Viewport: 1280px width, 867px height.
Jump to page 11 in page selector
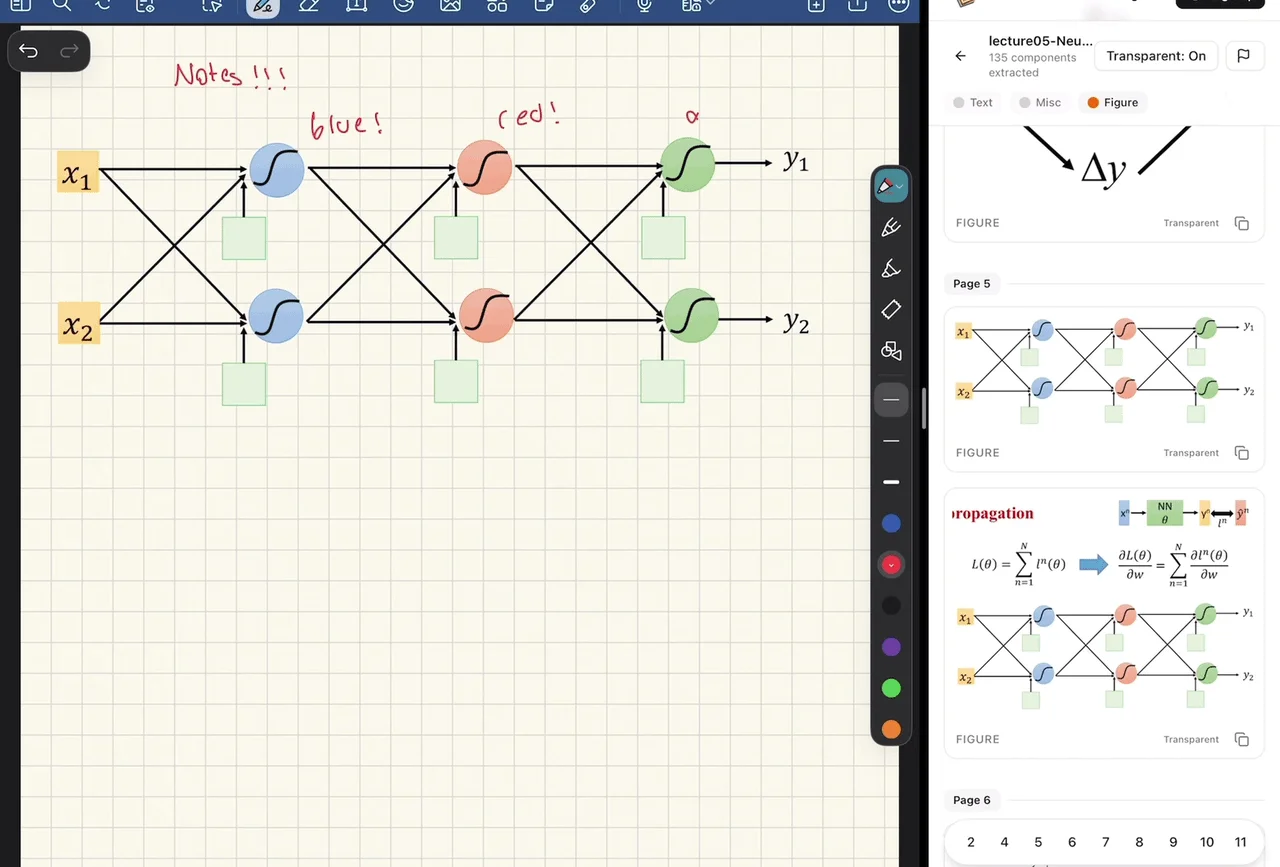1241,842
